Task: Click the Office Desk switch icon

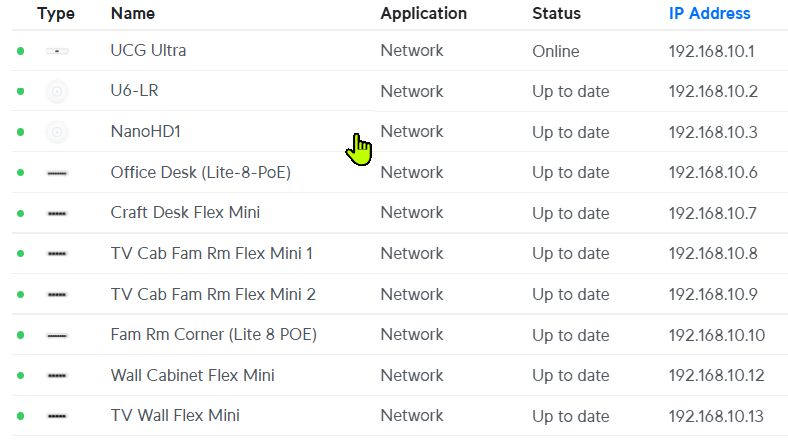Action: [57, 173]
